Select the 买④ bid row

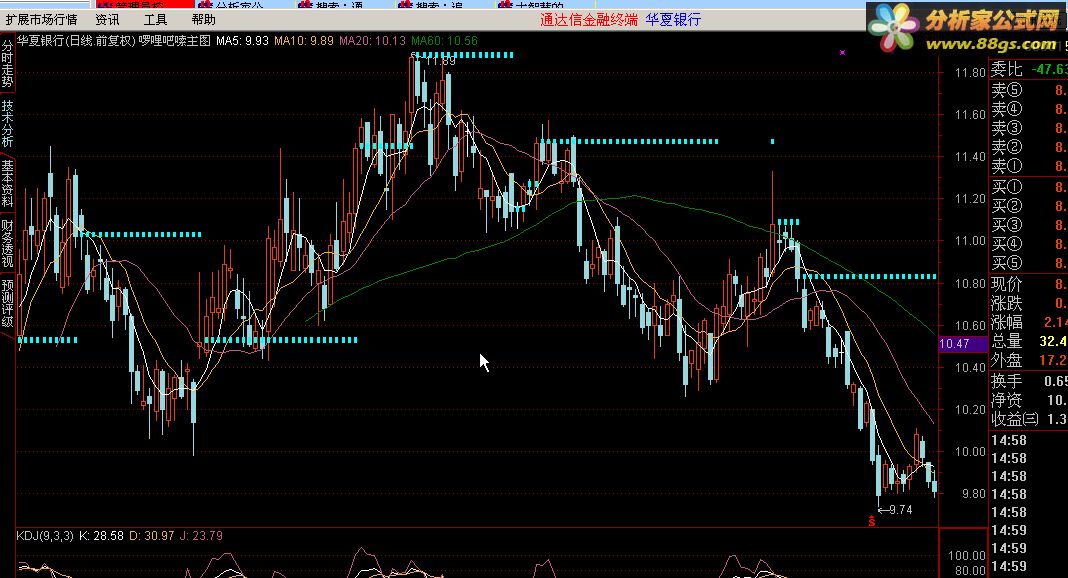[1028, 244]
